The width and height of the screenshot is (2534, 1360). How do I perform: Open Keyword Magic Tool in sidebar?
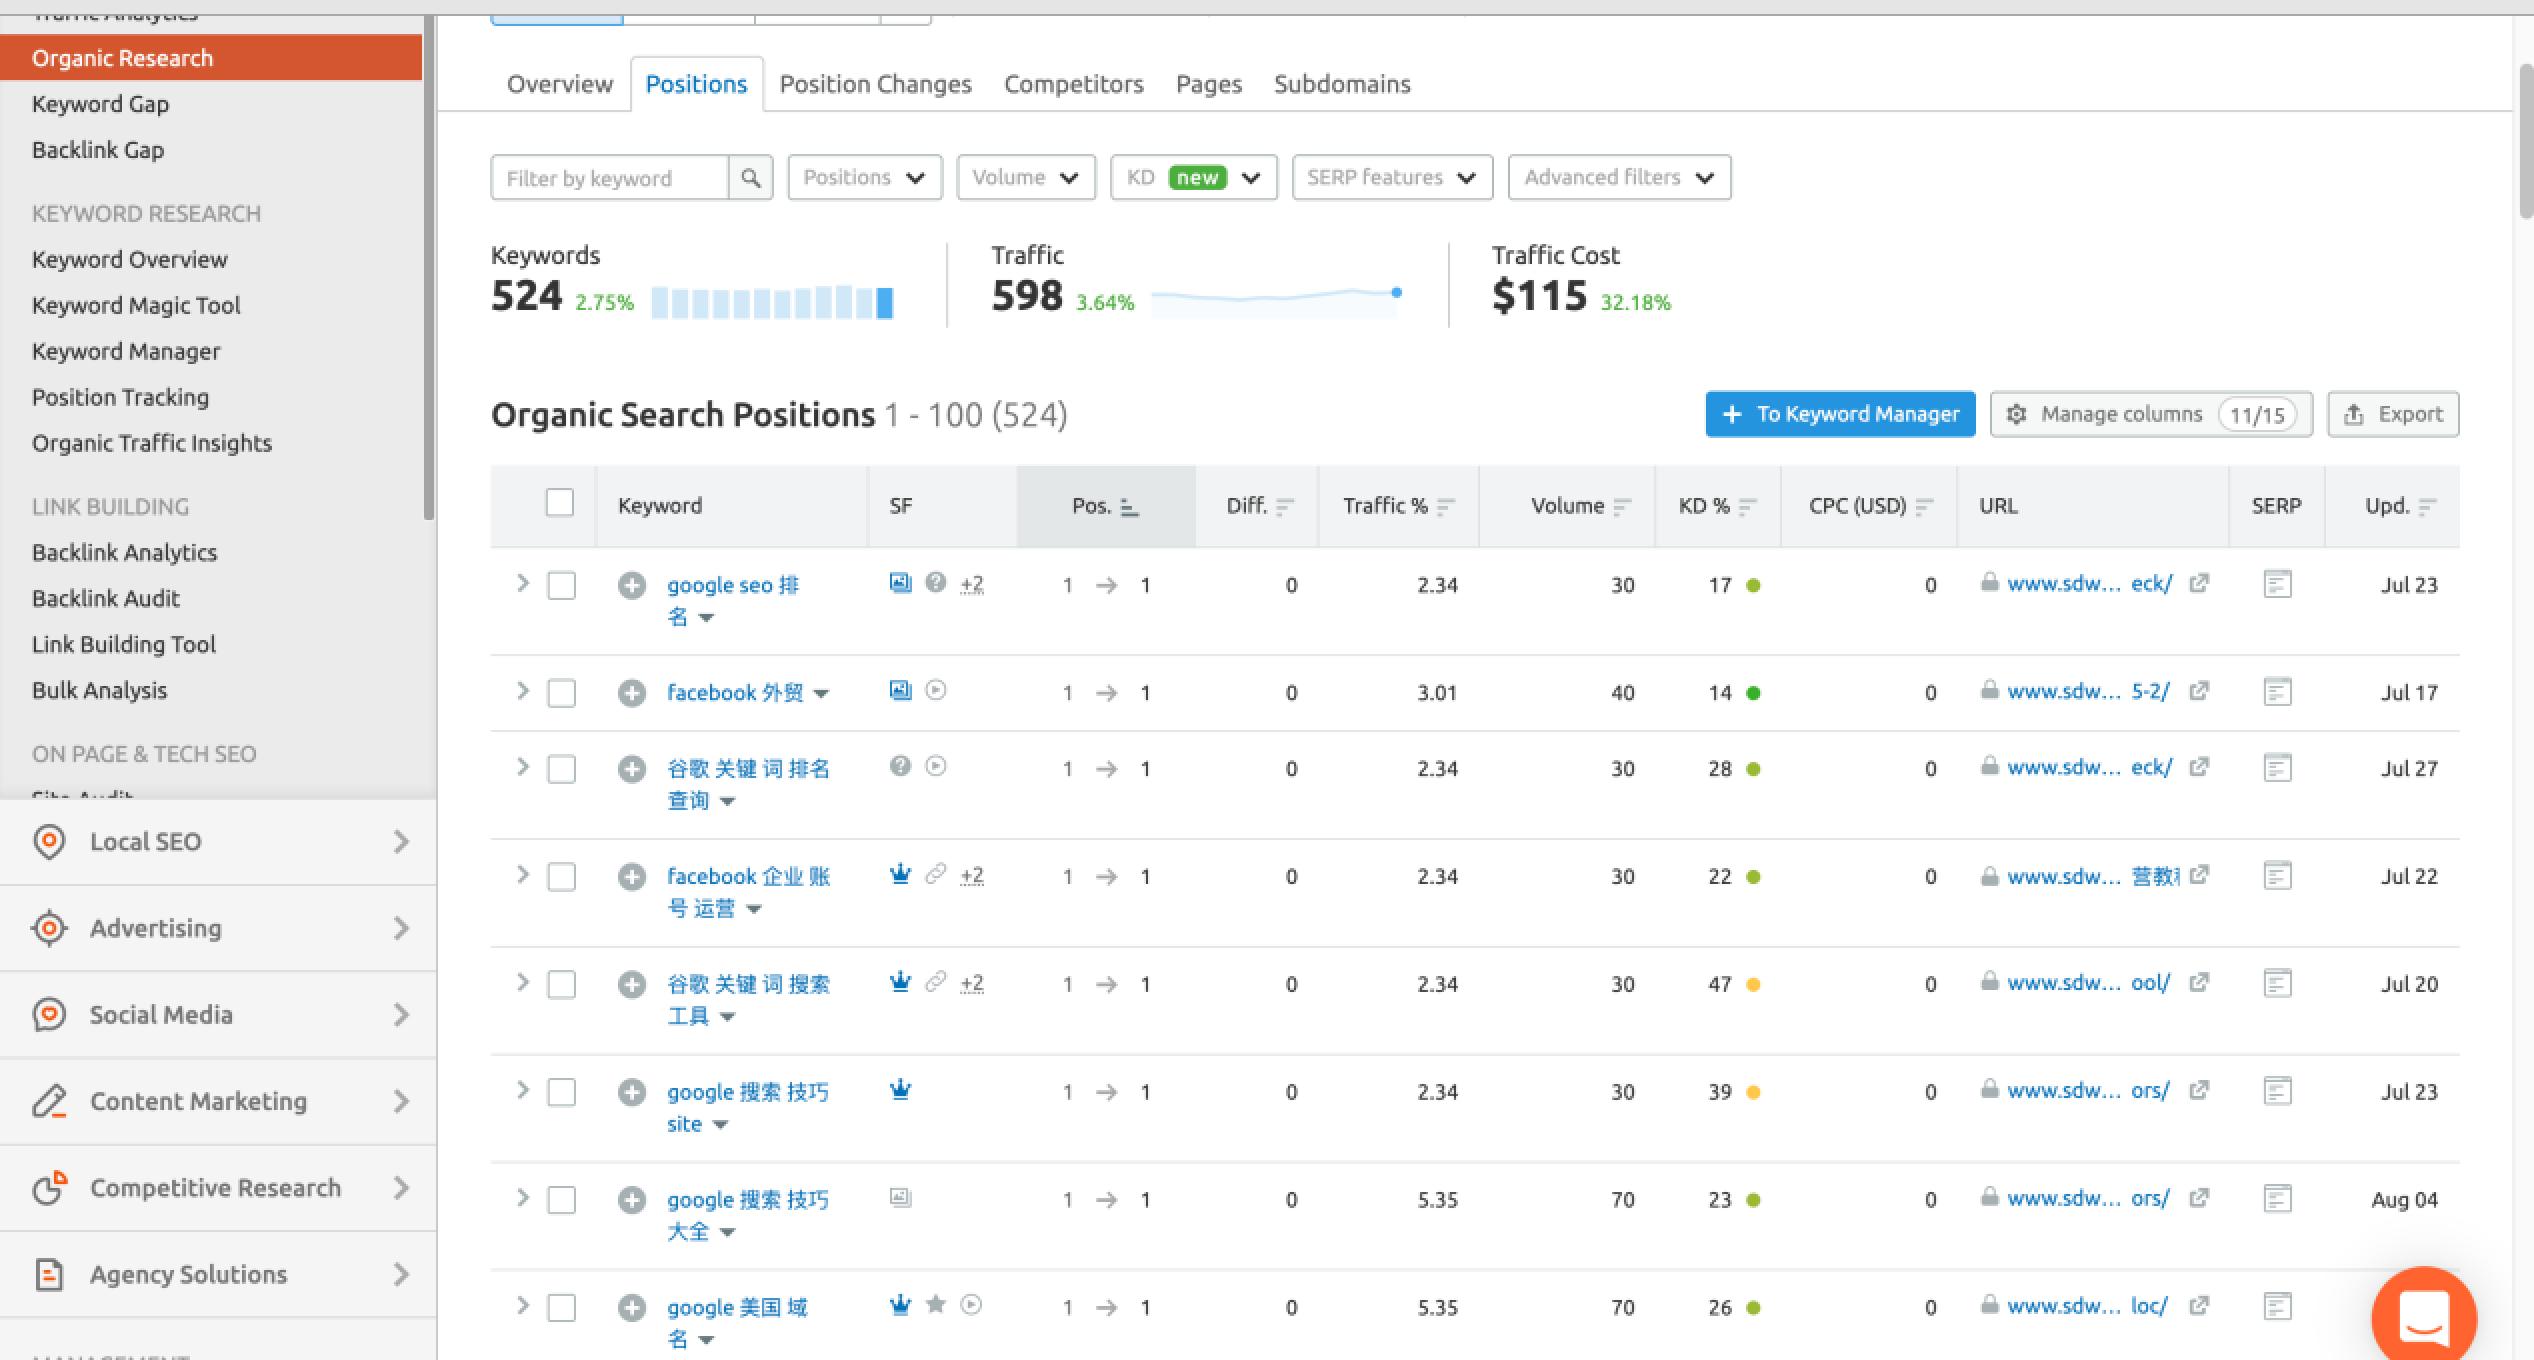[136, 306]
